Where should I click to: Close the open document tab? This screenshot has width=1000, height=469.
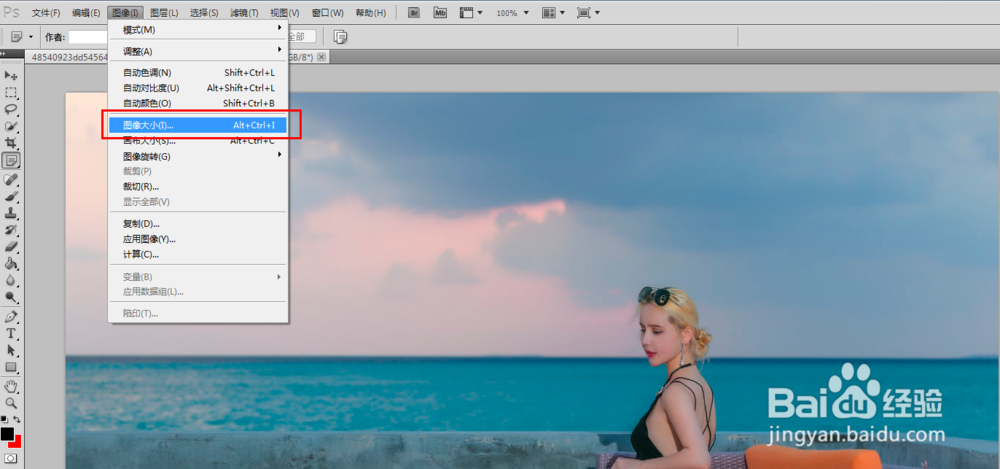tap(321, 57)
